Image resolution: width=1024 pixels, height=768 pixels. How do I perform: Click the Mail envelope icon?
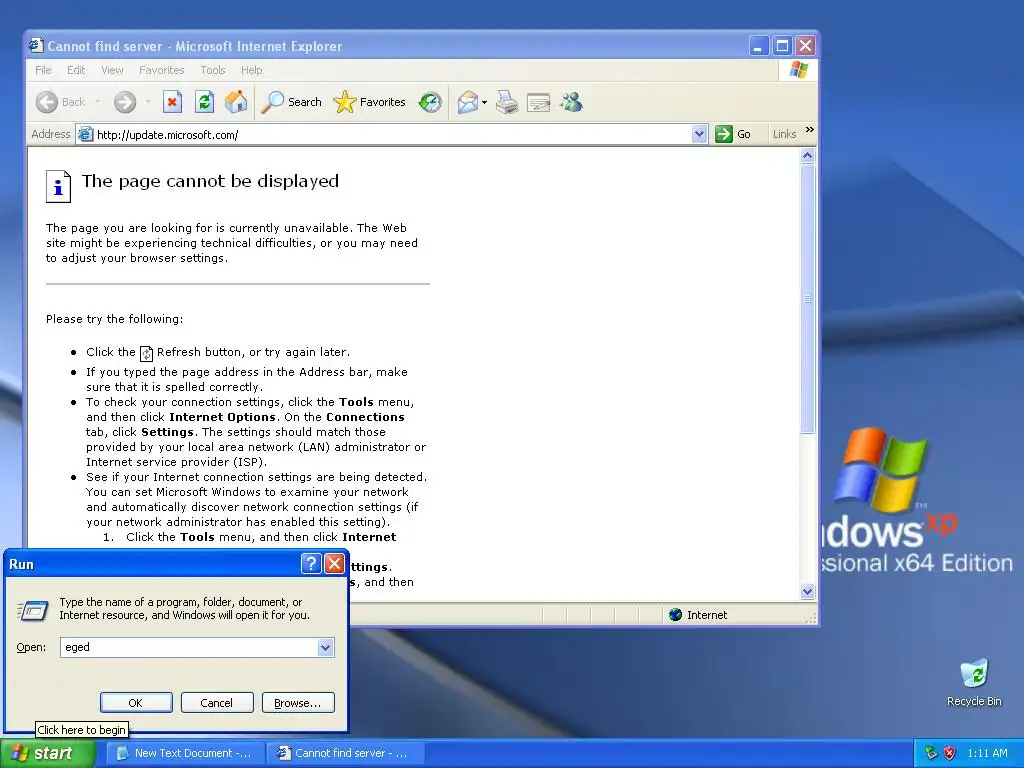[x=468, y=103]
